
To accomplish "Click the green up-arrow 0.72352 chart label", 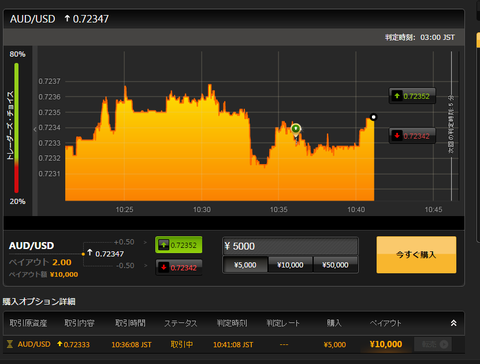I will pos(412,96).
